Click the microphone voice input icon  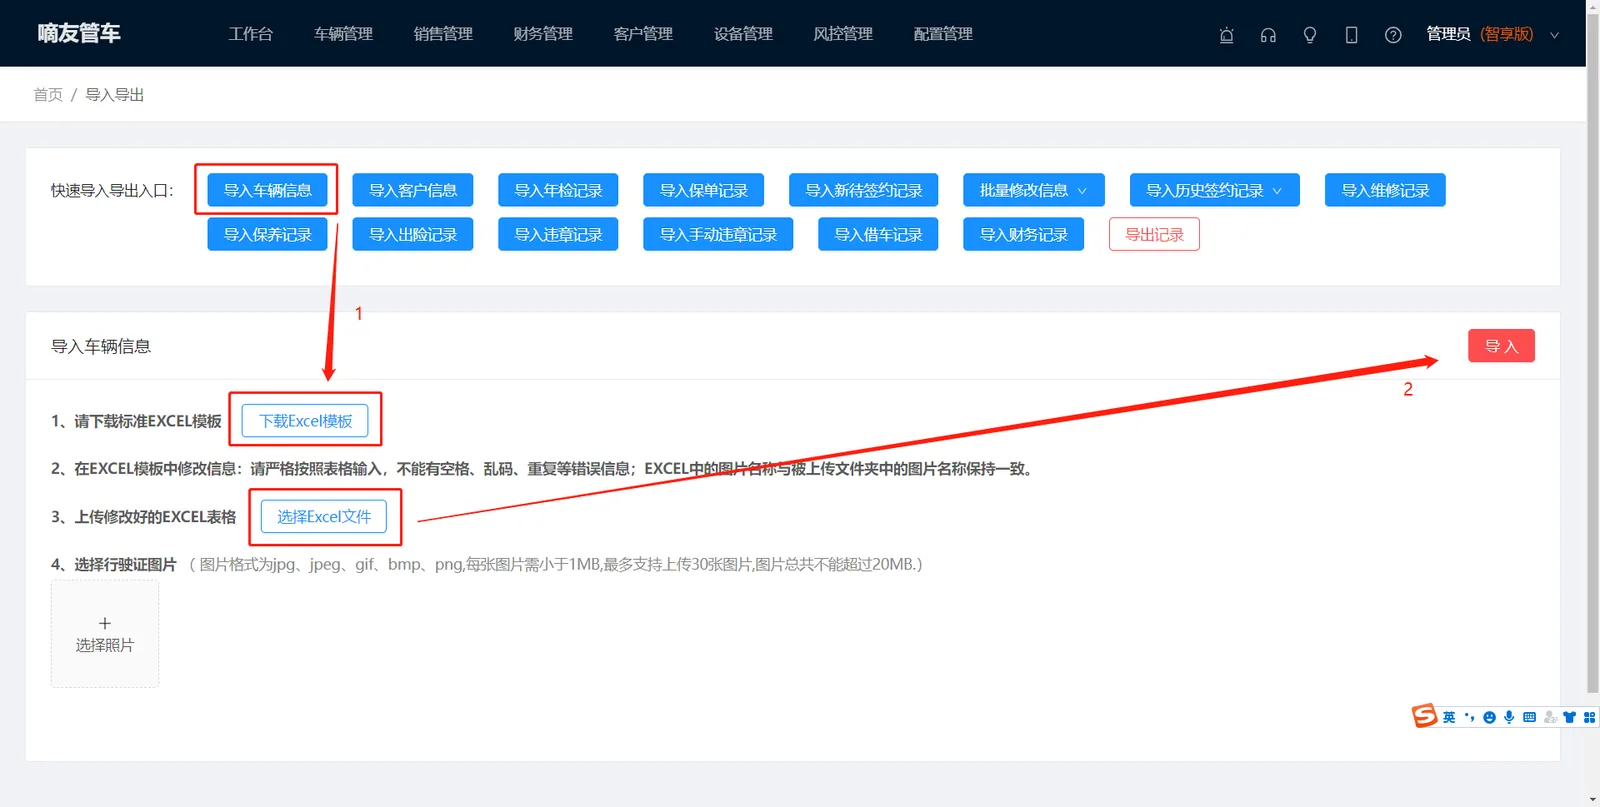(x=1509, y=717)
